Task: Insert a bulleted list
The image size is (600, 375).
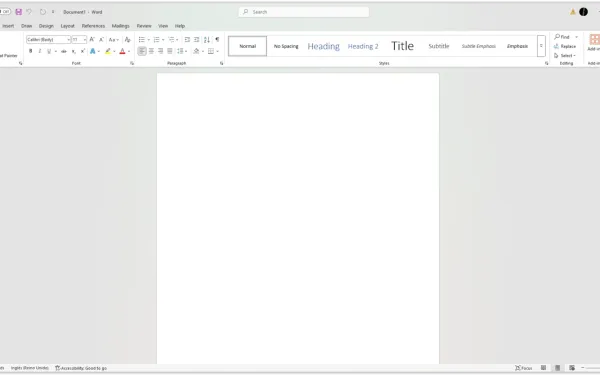Action: pyautogui.click(x=142, y=39)
